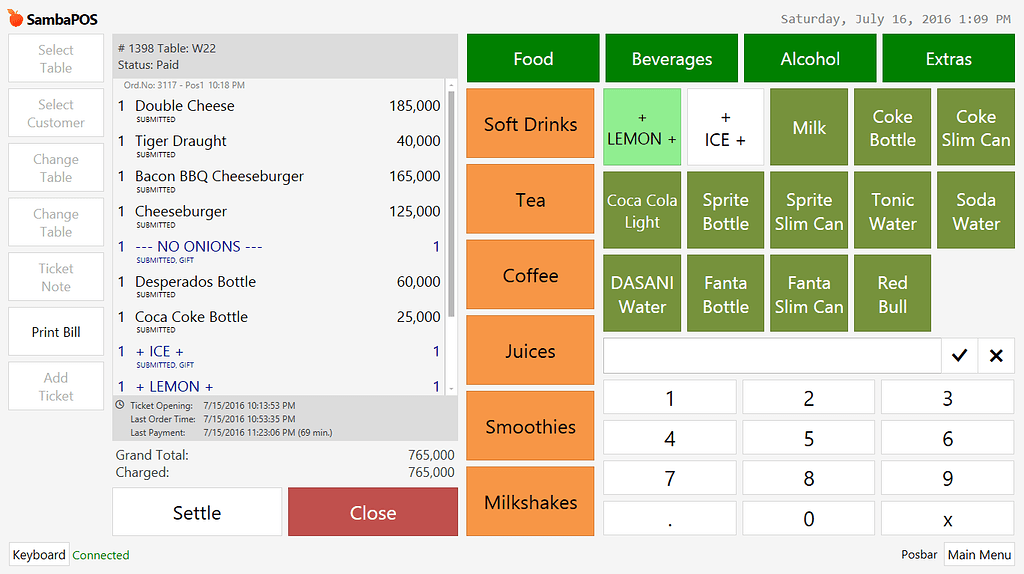Image resolution: width=1024 pixels, height=574 pixels.
Task: Click the ticket list scrollbar thumb
Action: pyautogui.click(x=451, y=204)
